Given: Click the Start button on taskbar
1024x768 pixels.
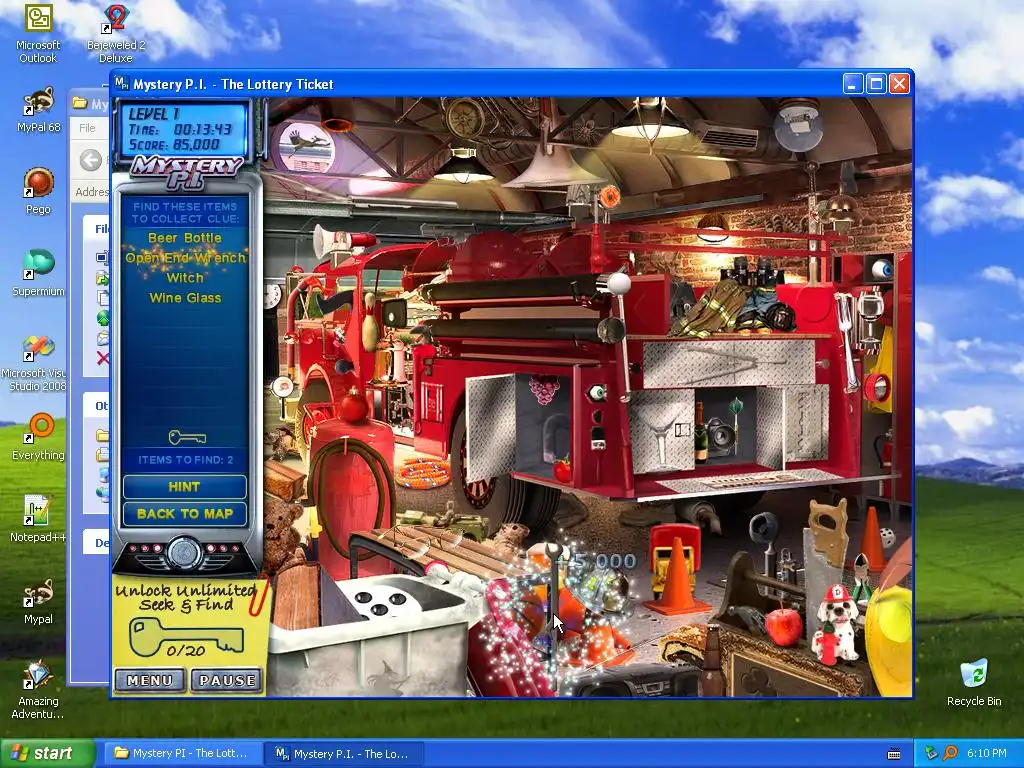Looking at the screenshot, I should [x=47, y=754].
